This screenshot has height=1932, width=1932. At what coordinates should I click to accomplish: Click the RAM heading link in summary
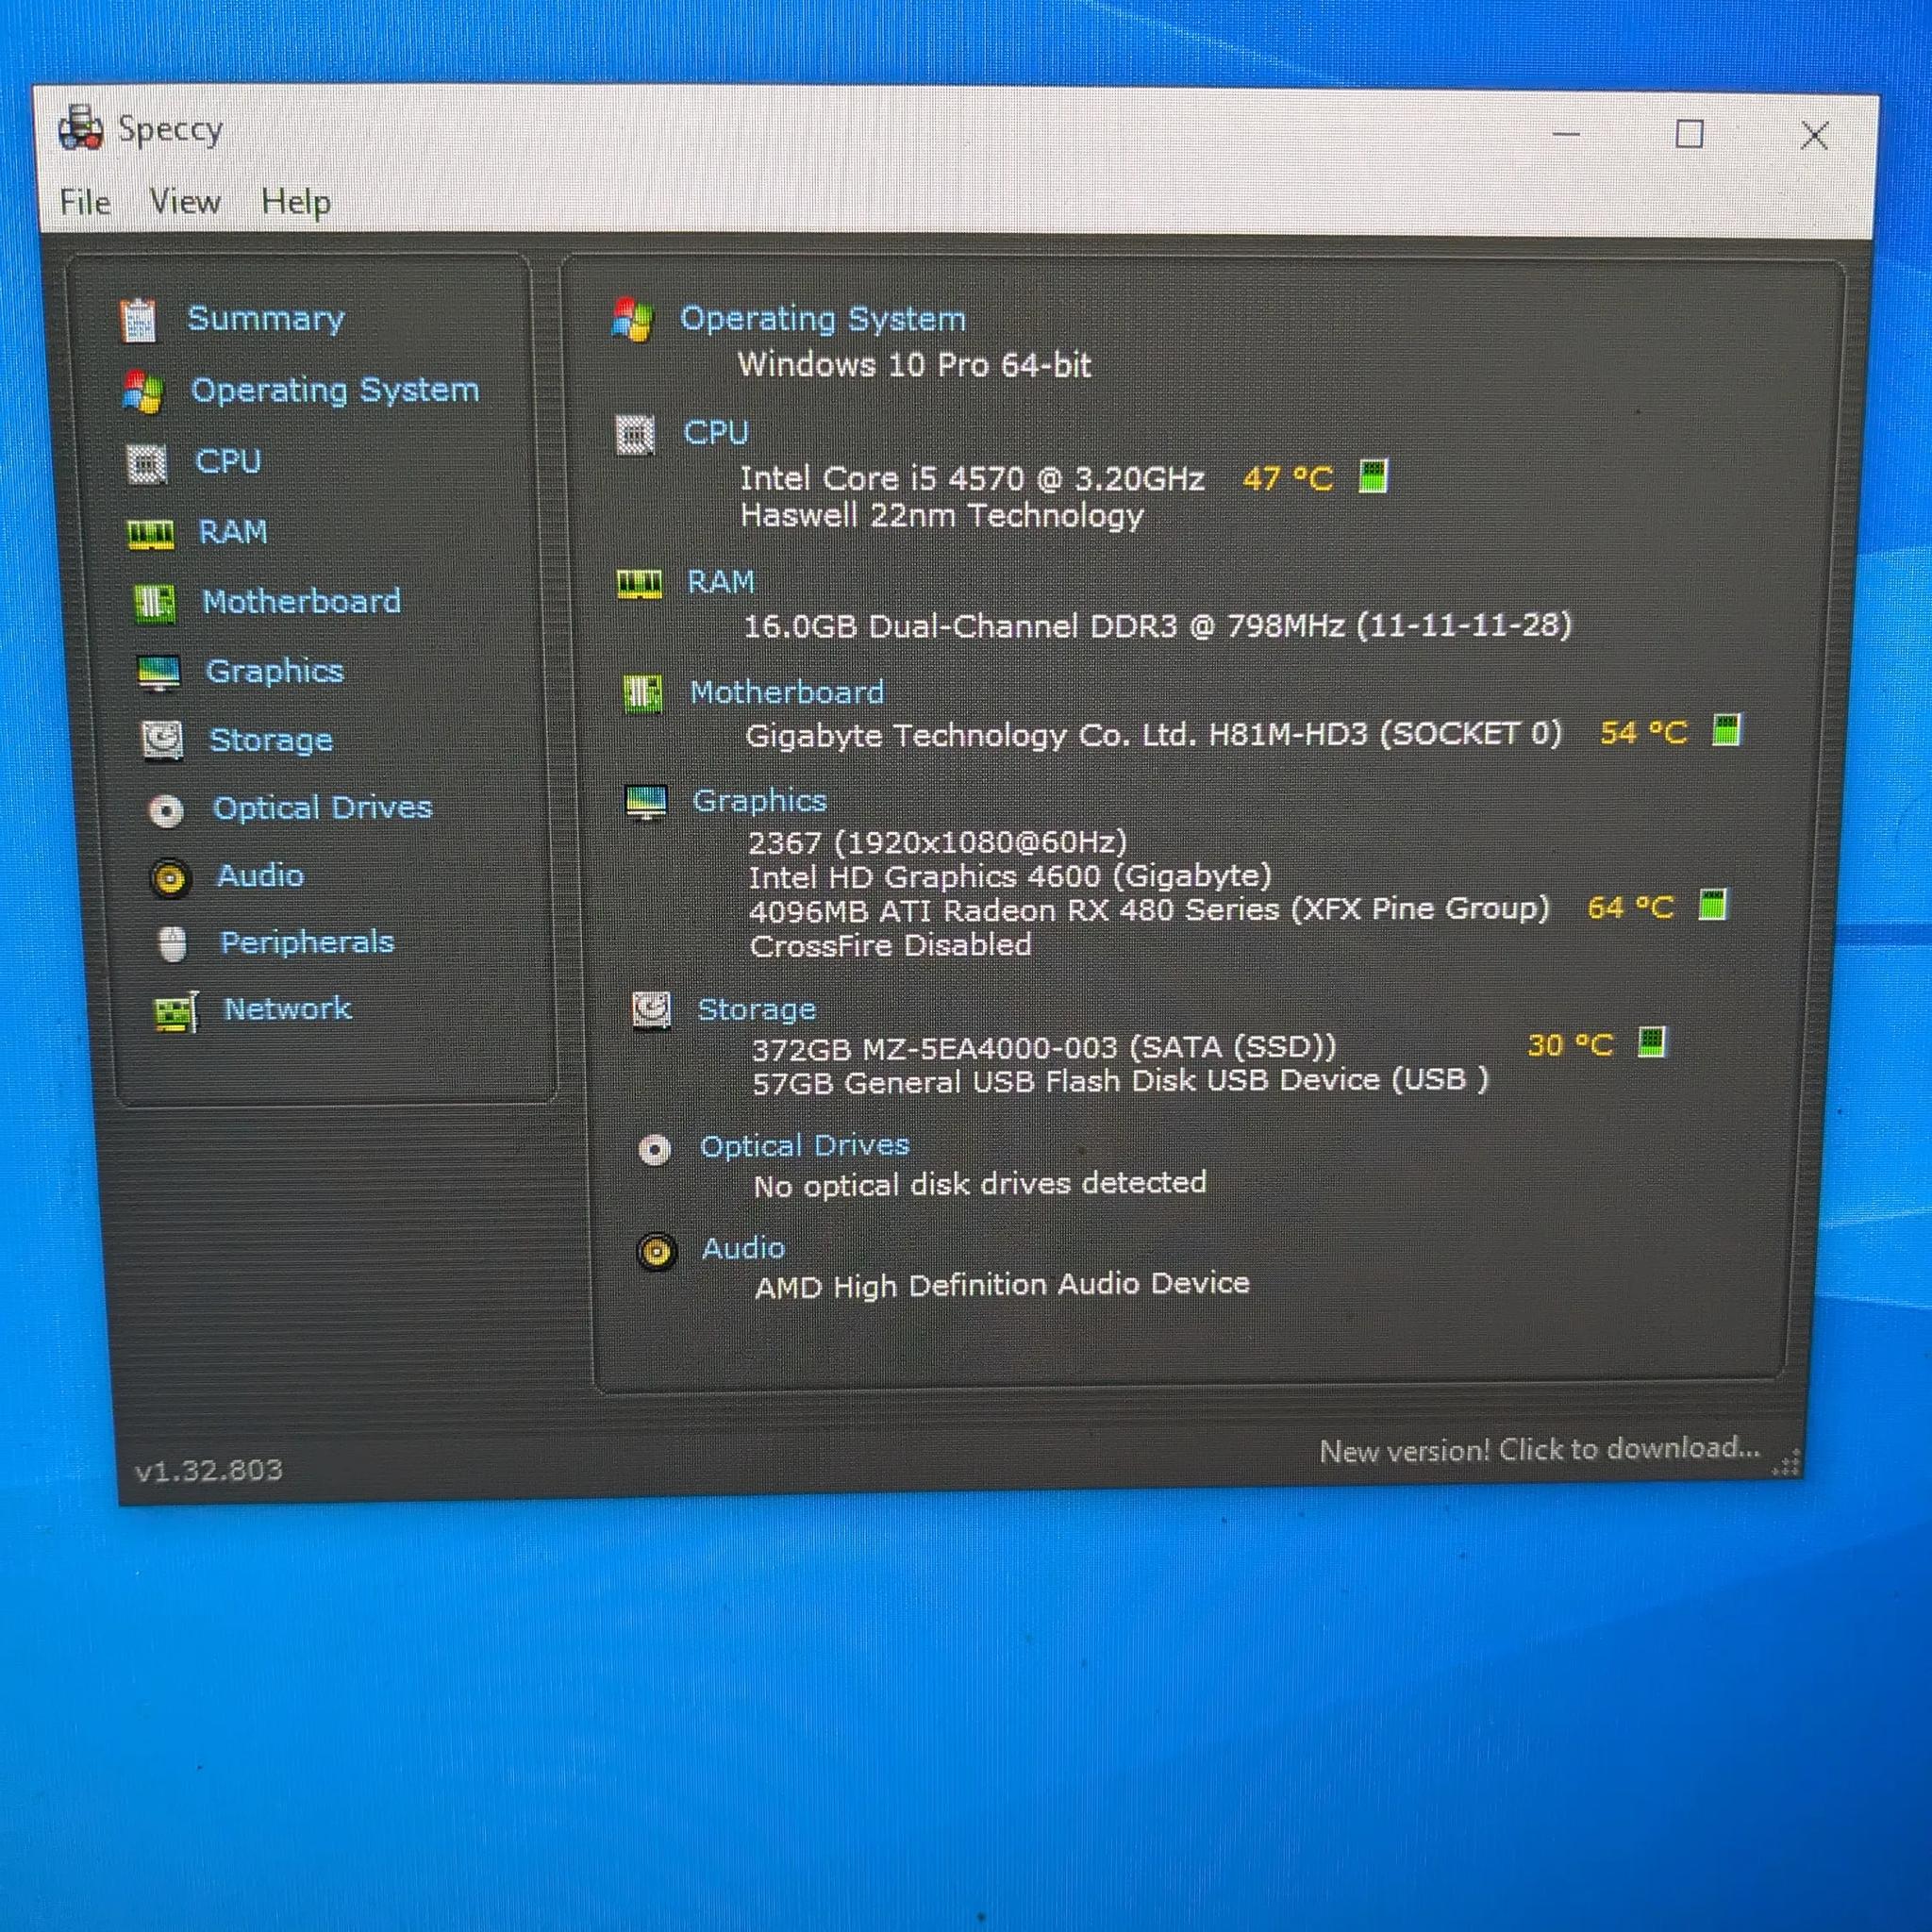click(x=721, y=582)
